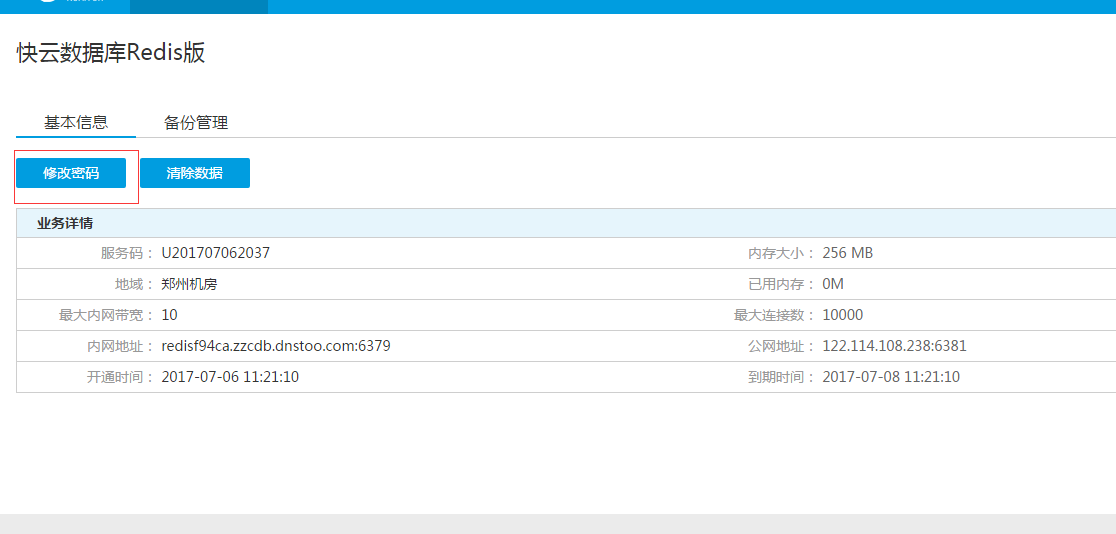Click the 修改密码 button

[71, 173]
